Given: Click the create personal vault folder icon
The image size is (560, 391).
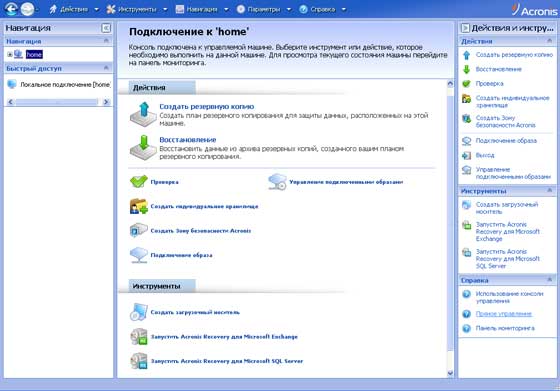Looking at the screenshot, I should (139, 206).
